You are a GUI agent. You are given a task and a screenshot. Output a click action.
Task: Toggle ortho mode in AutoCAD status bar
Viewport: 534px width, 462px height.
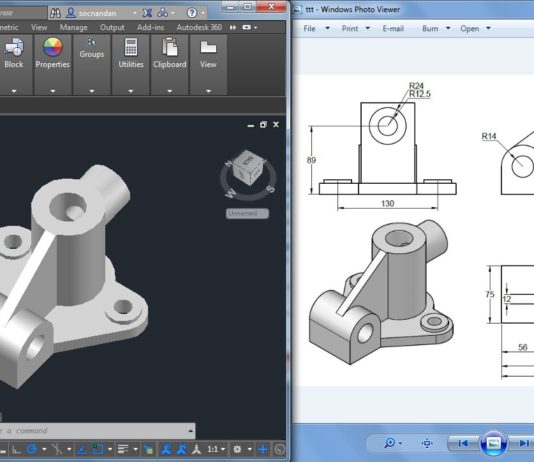coord(16,450)
